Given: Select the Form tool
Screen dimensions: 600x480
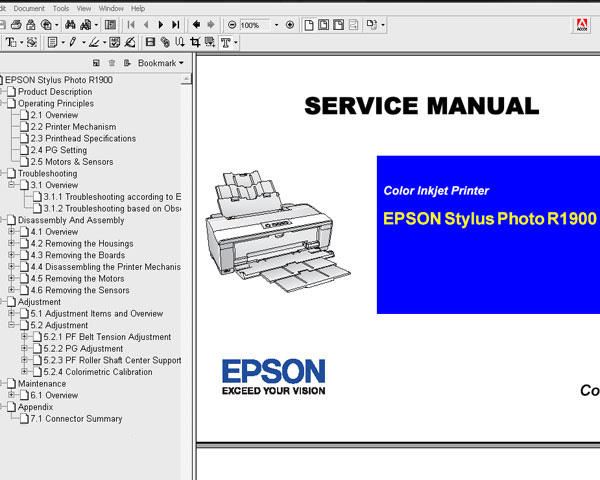Looking at the screenshot, I should [x=210, y=42].
